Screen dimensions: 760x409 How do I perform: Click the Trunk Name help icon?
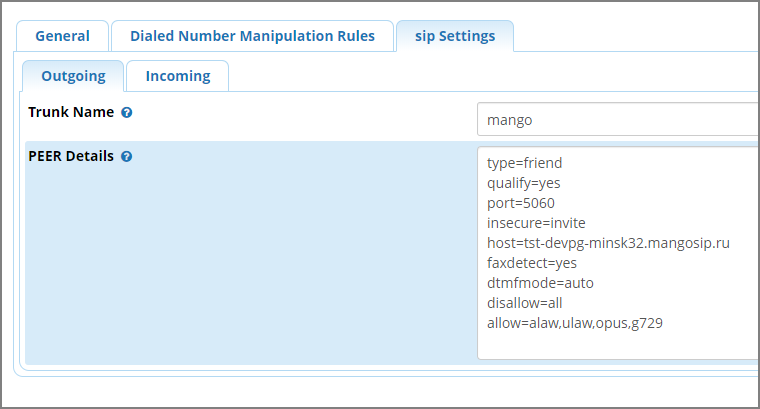click(x=127, y=112)
